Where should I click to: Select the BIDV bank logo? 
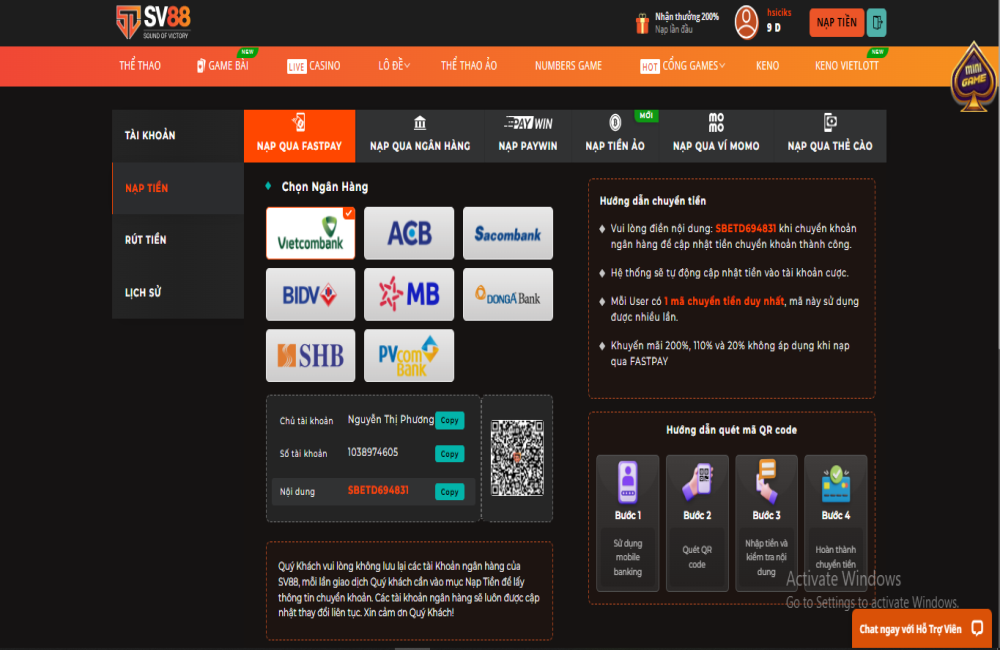311,294
